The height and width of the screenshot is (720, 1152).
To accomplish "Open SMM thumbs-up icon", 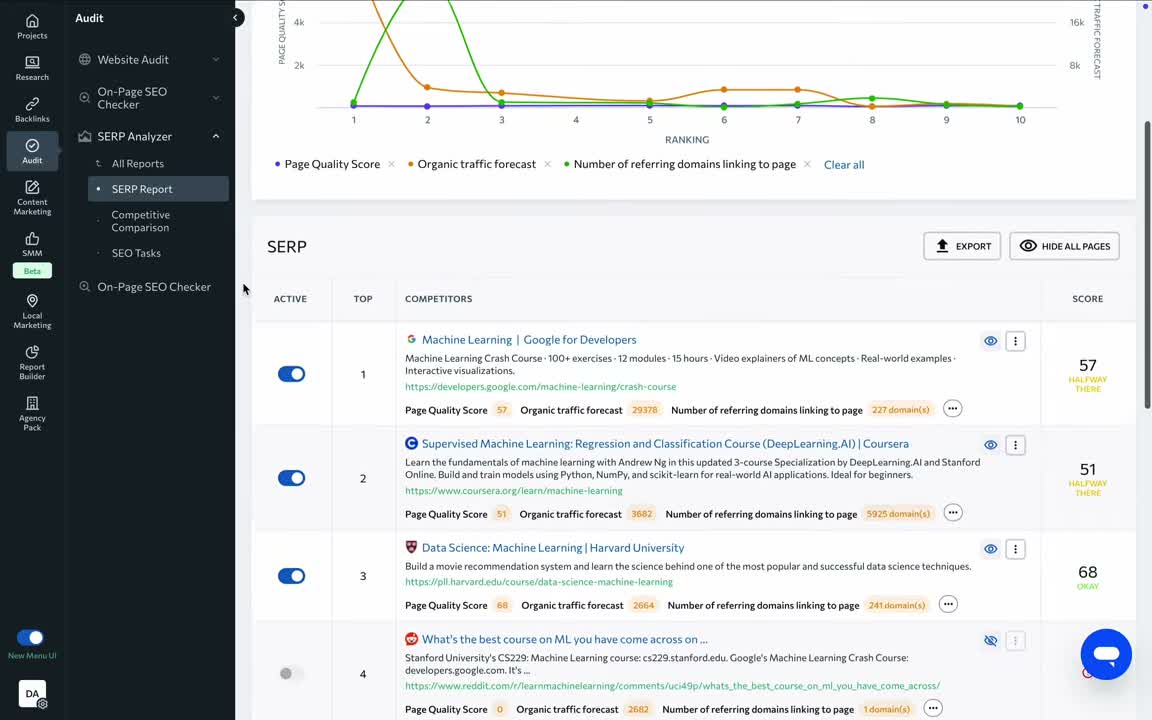I will 32,245.
